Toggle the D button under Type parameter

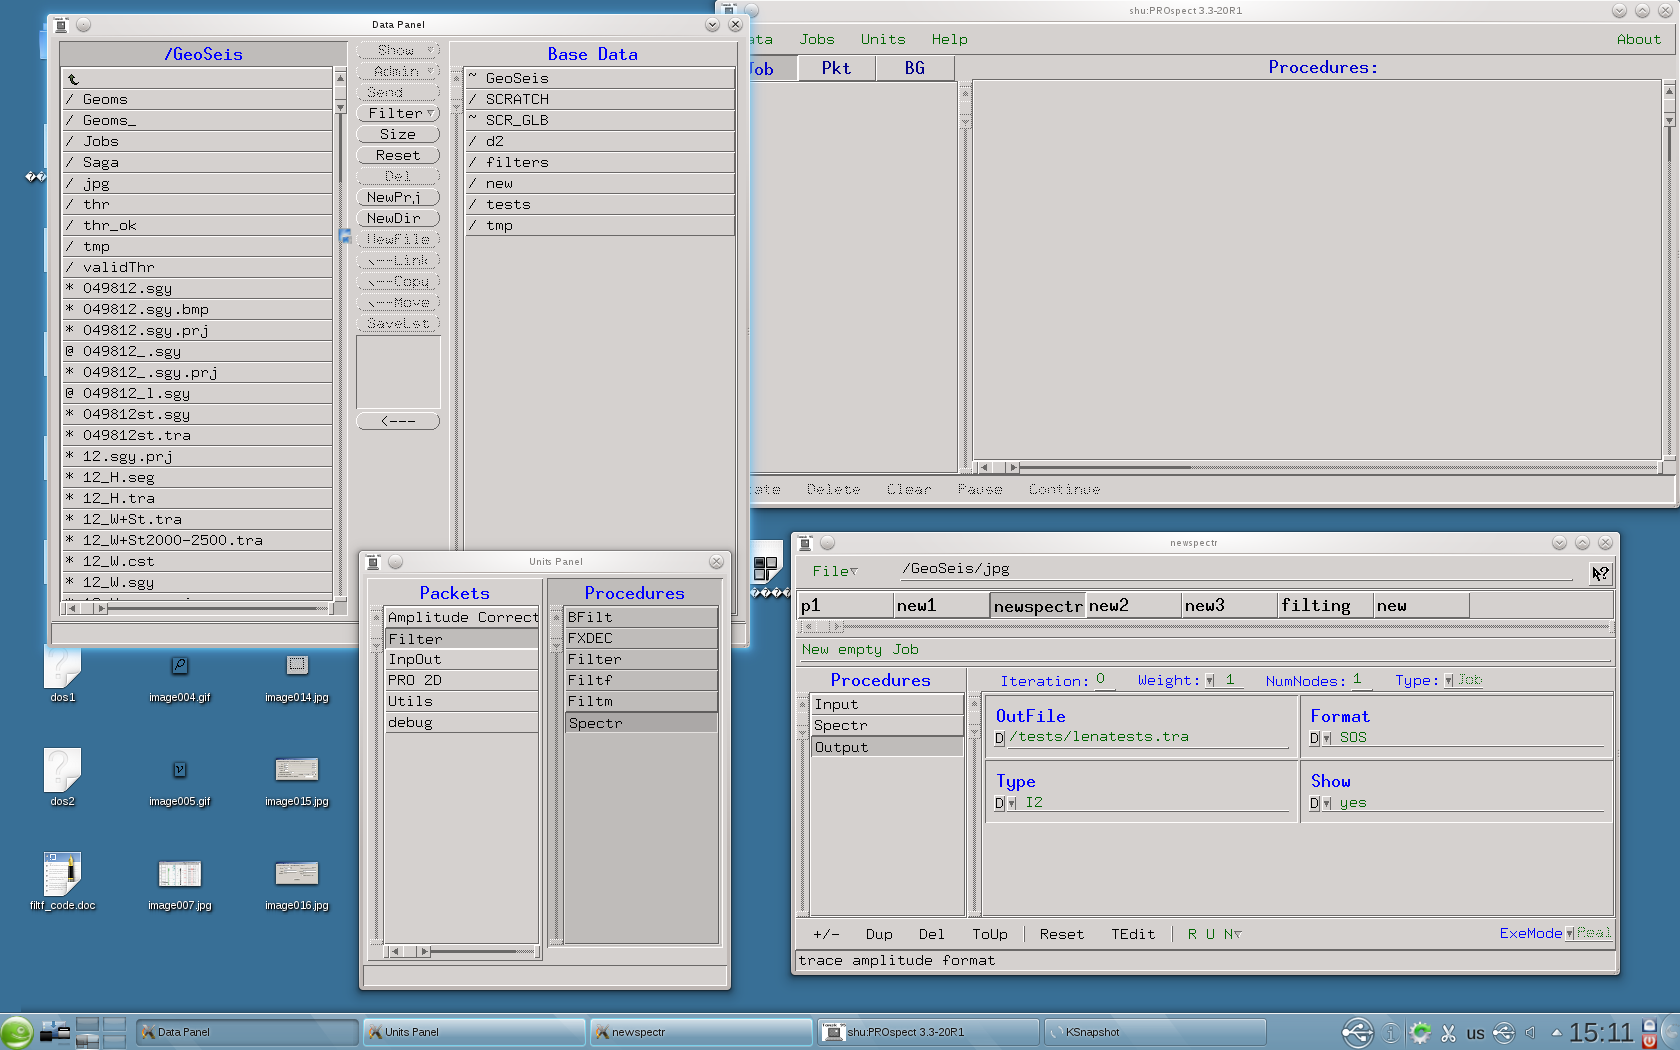[999, 804]
